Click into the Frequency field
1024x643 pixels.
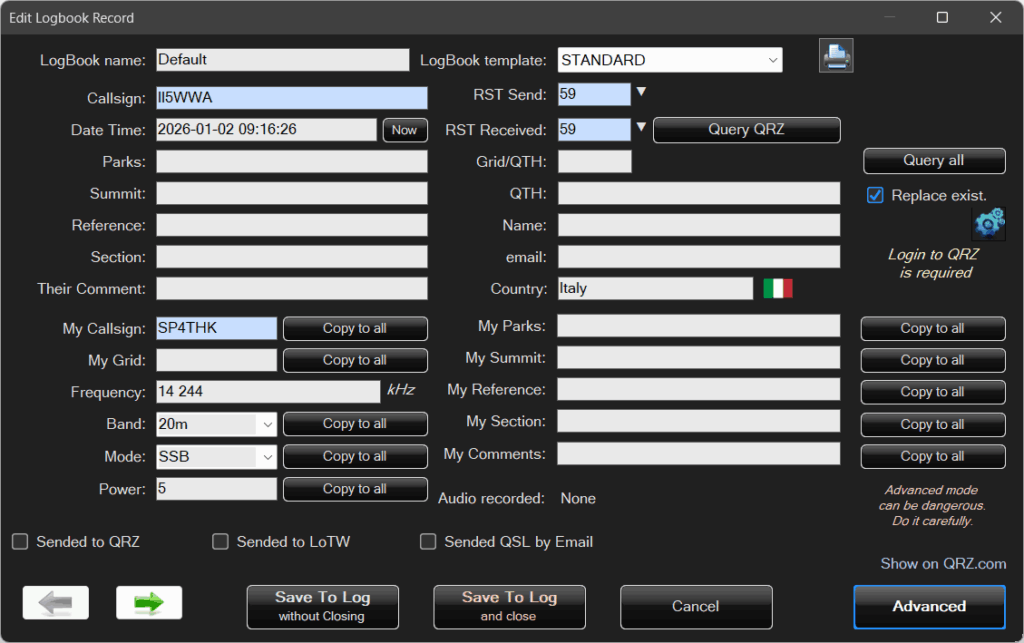(268, 392)
